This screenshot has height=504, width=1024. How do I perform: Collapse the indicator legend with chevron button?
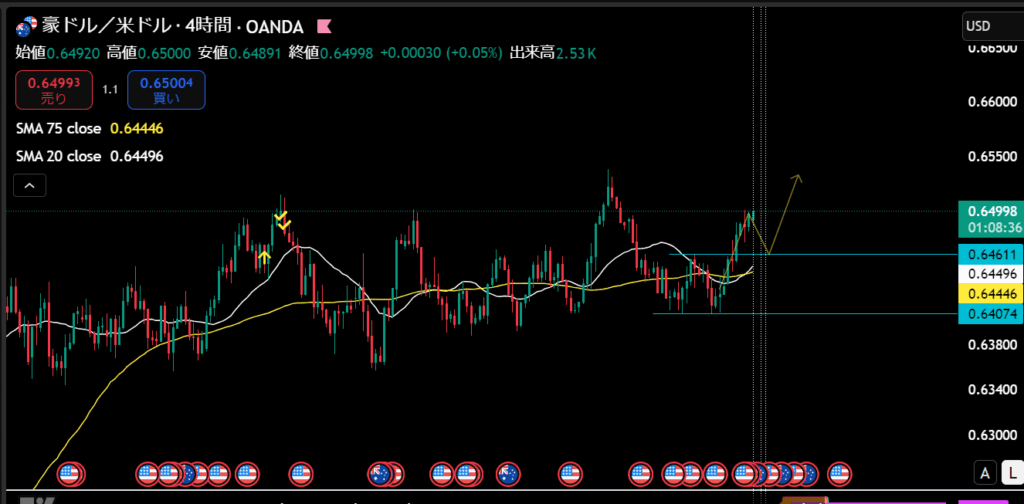[x=29, y=186]
